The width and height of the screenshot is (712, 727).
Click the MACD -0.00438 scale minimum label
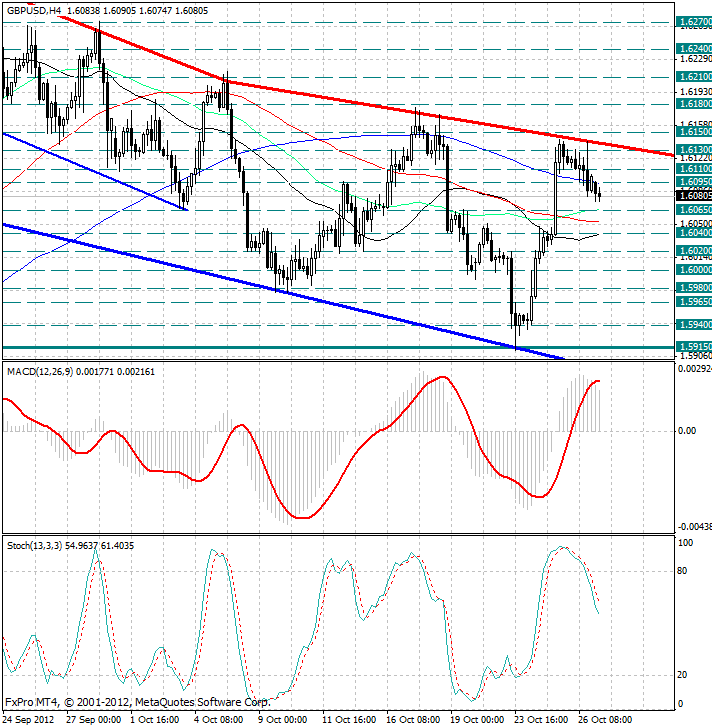(694, 527)
